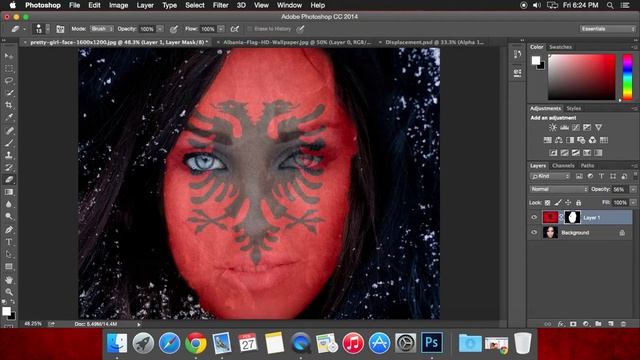640x360 pixels.
Task: Select the Eyedropper tool
Action: (9, 118)
